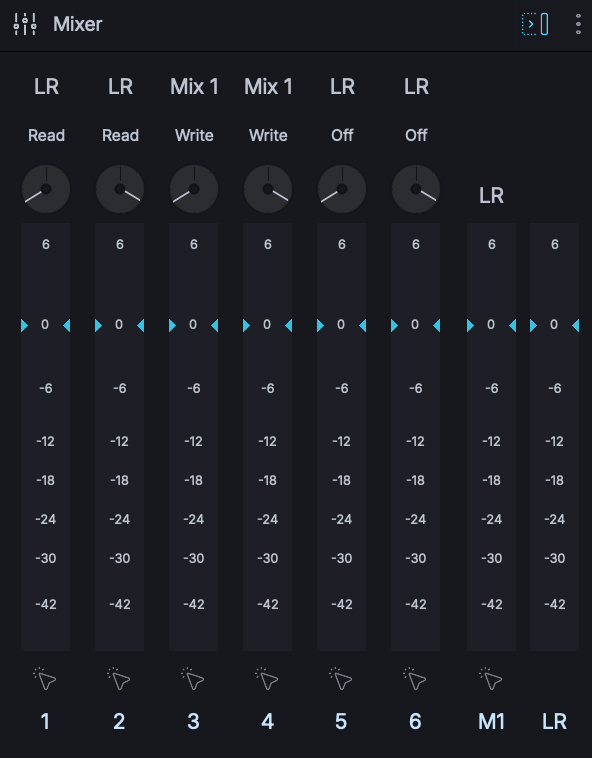Click the M1 fader handle at 0

point(491,325)
